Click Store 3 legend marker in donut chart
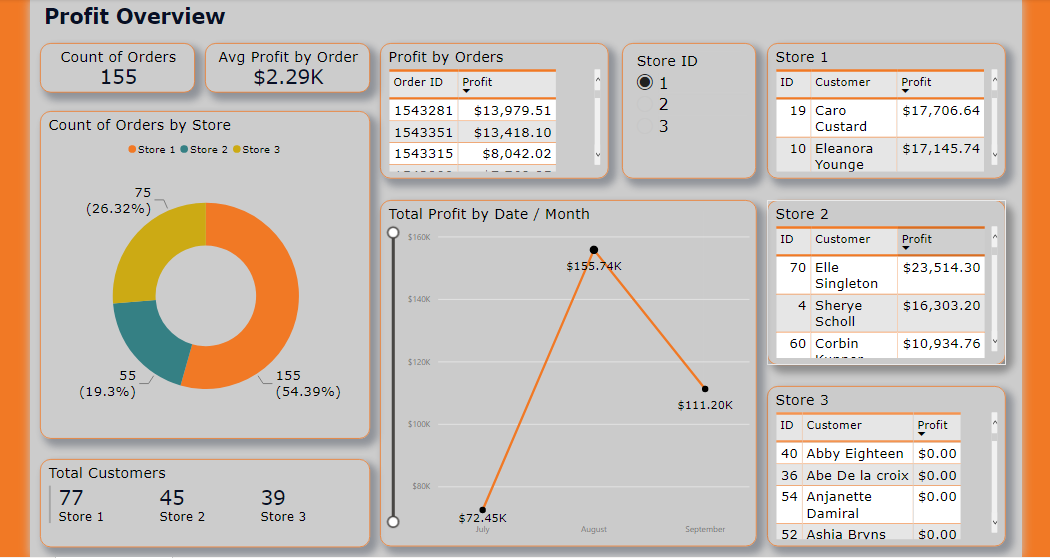Viewport: 1050px width, 558px height. point(237,150)
